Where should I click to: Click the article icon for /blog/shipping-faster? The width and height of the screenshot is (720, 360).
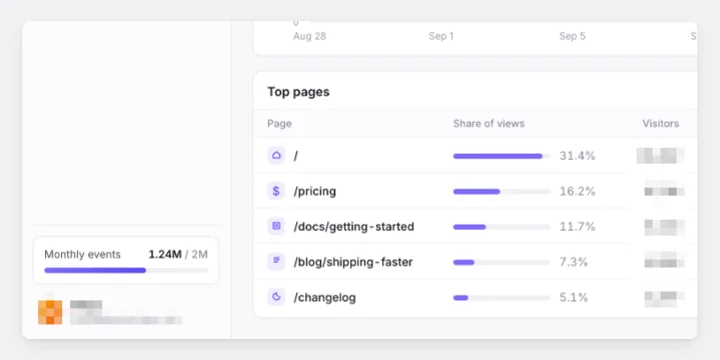click(x=276, y=262)
